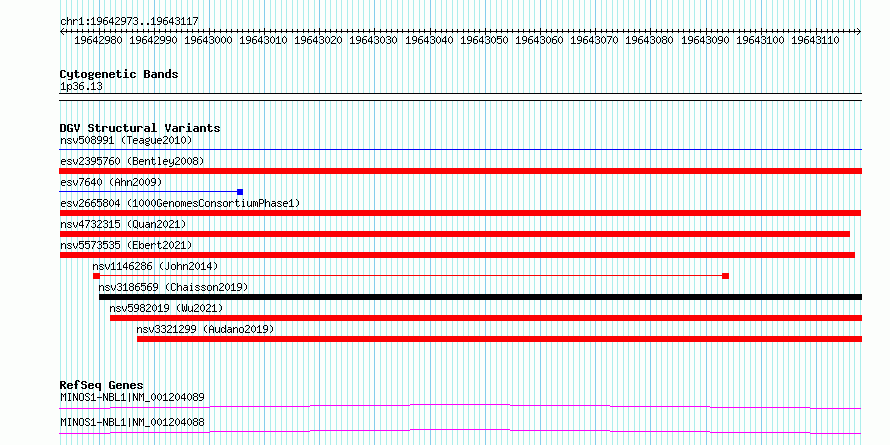Screen dimensions: 890x445
Task: Click the 1p36.13 band label
Action: 81,87
